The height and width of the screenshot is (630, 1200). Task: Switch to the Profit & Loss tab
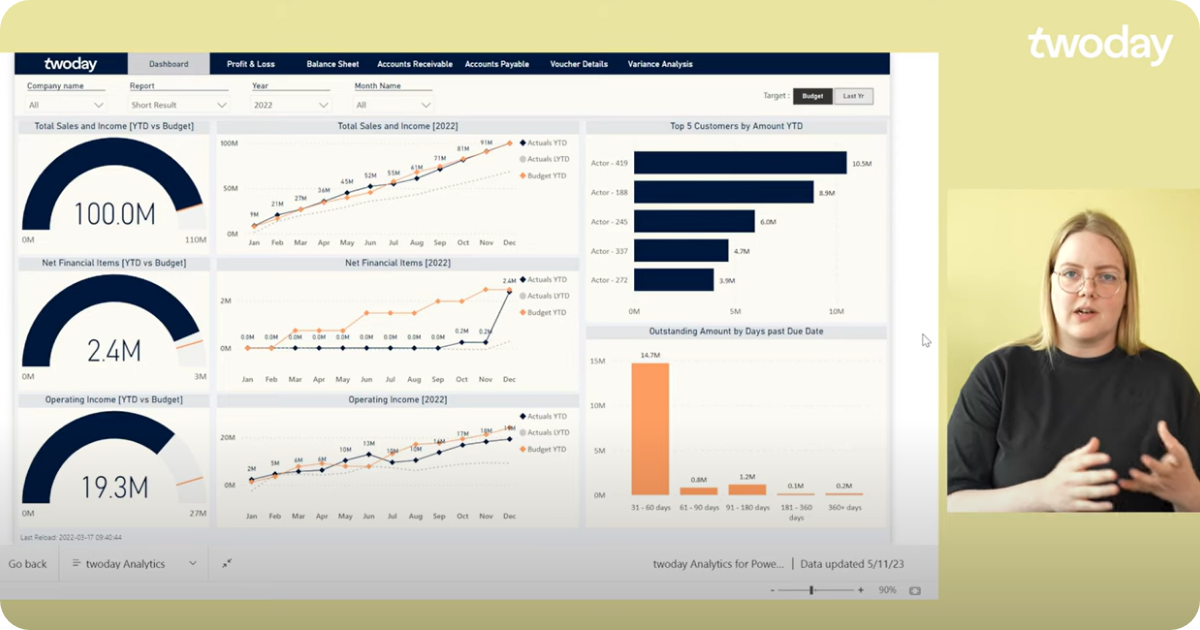[x=250, y=63]
